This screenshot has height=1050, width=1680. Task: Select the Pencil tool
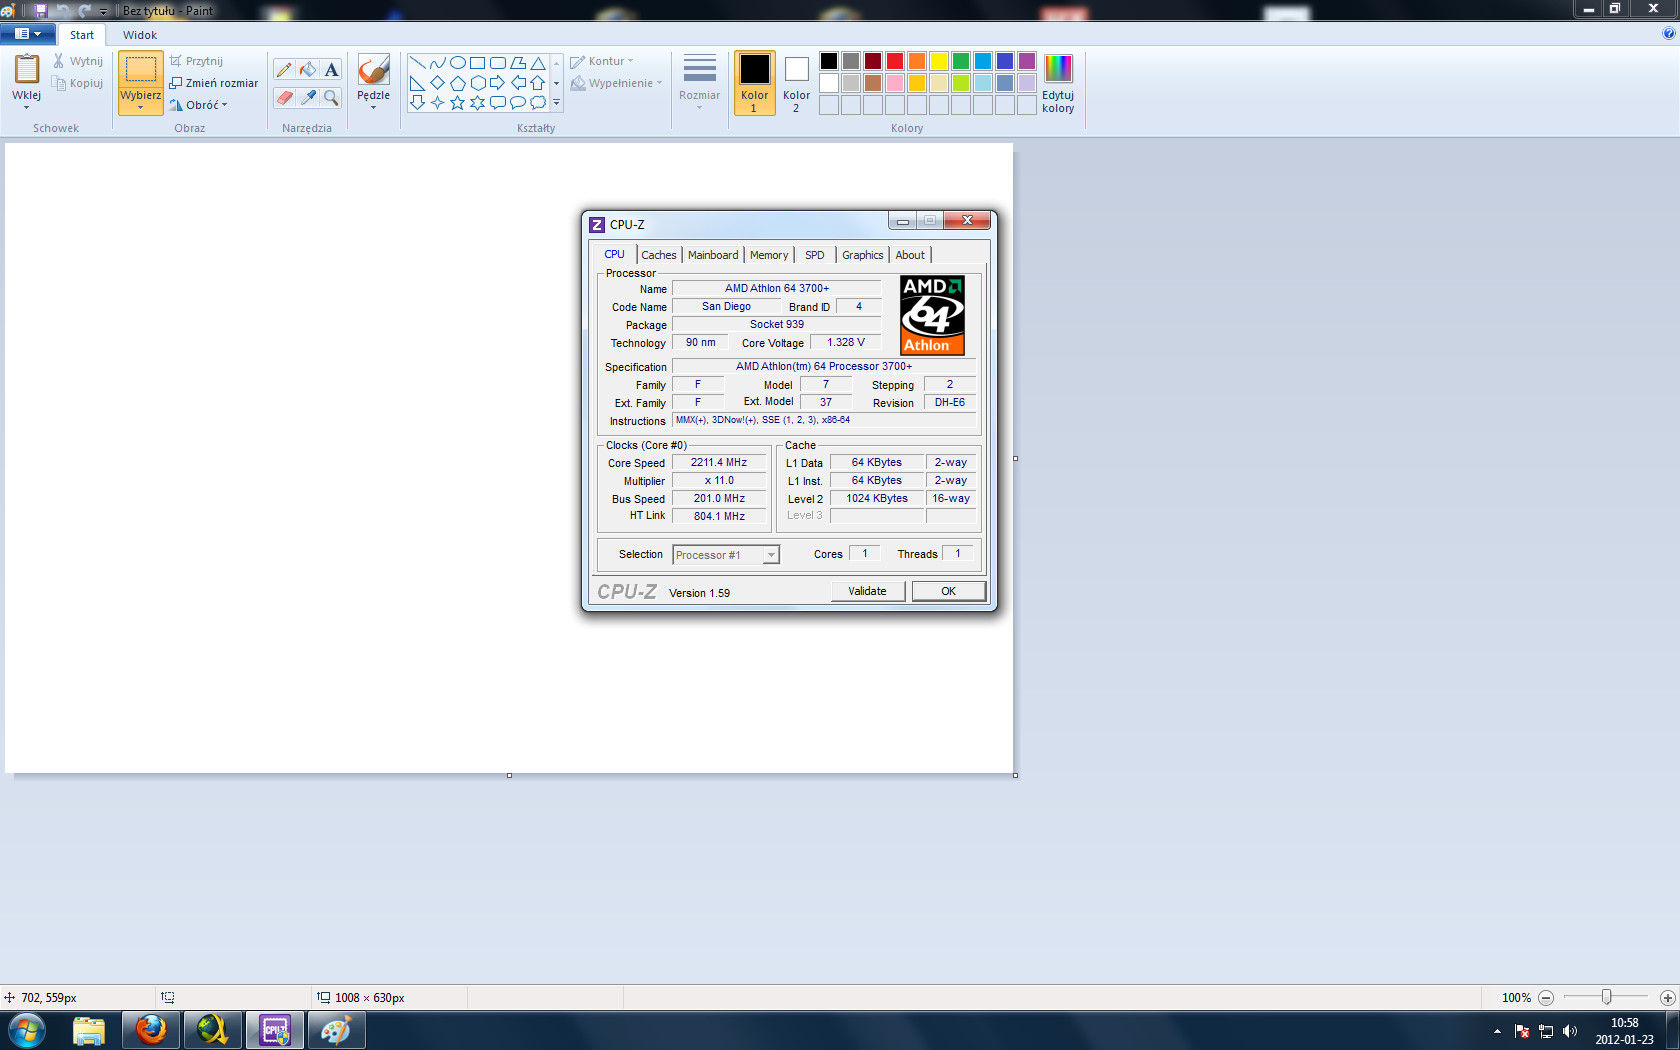[x=284, y=69]
